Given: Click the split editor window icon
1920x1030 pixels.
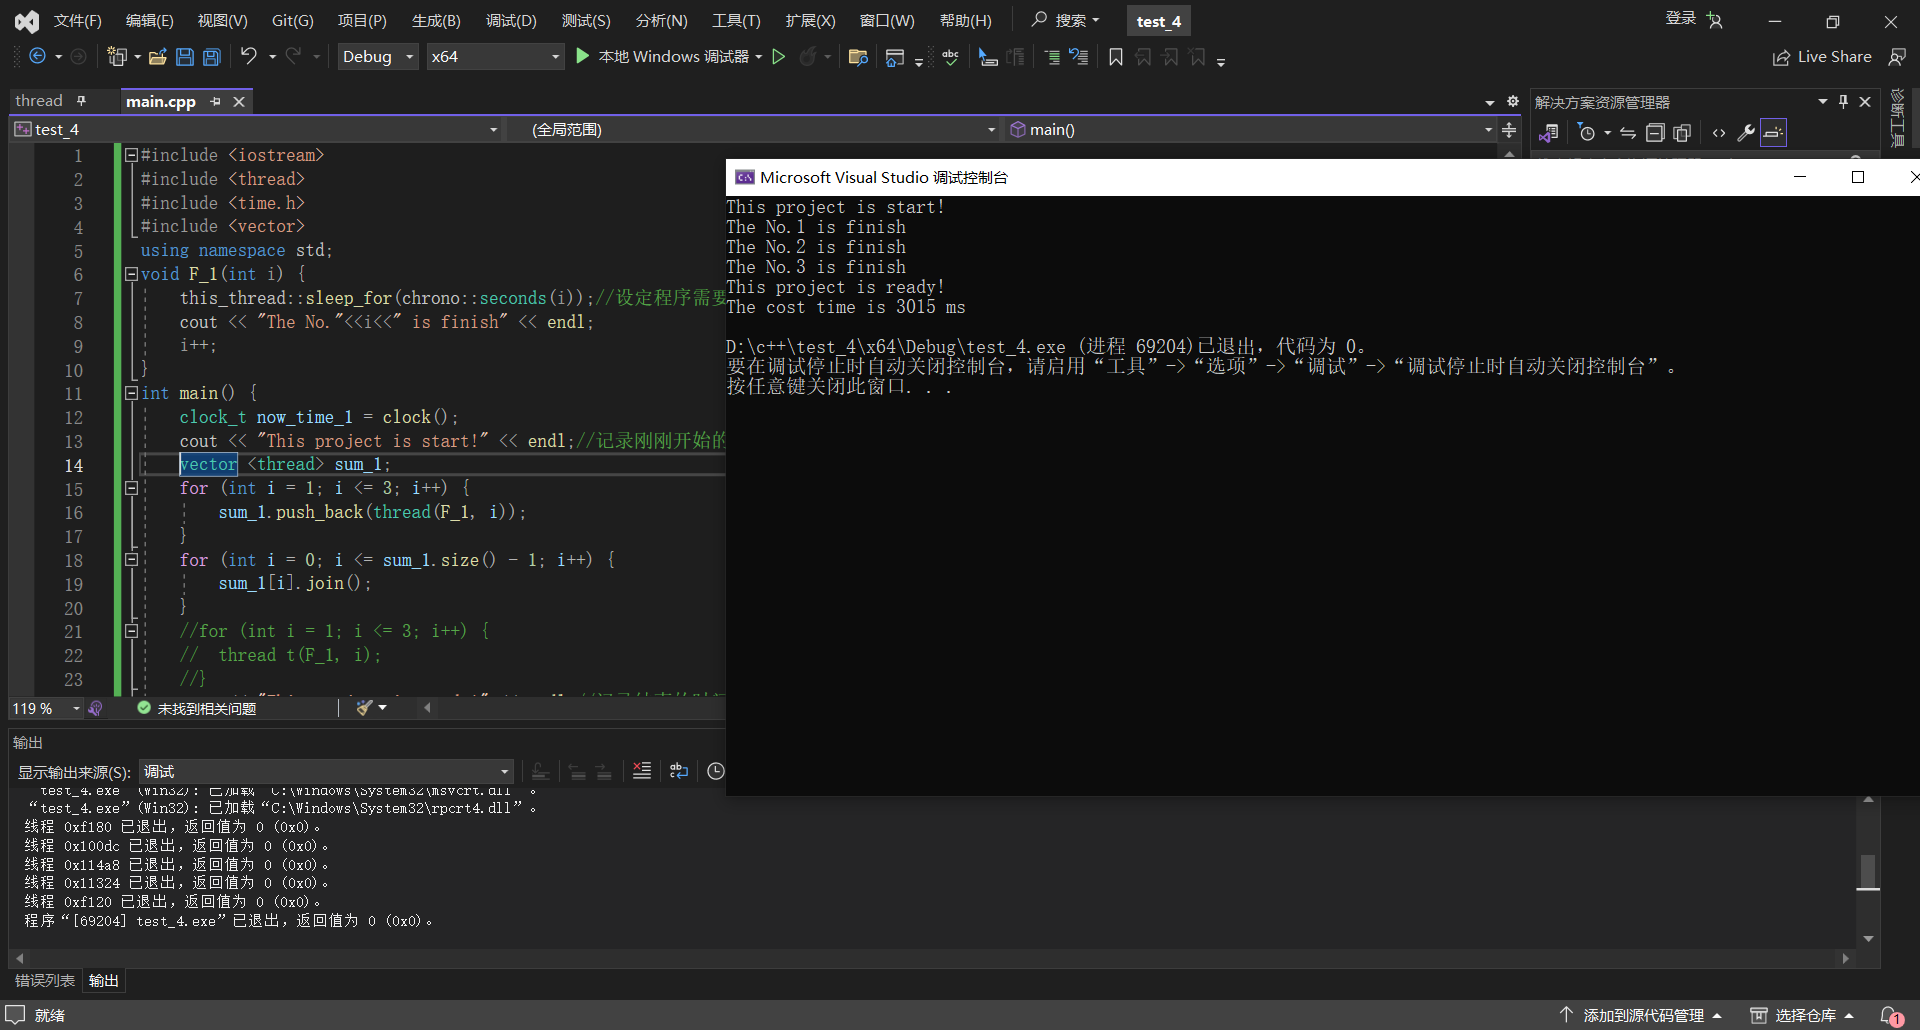Looking at the screenshot, I should click(1509, 130).
